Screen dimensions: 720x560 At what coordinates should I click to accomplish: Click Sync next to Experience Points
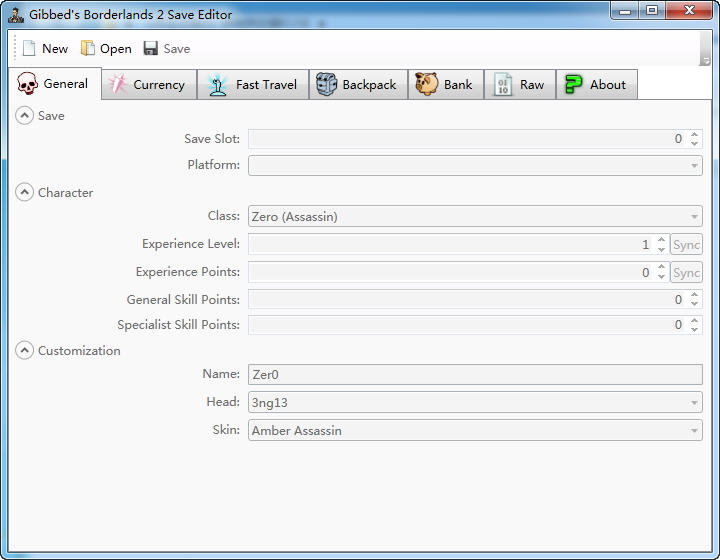[x=686, y=273]
